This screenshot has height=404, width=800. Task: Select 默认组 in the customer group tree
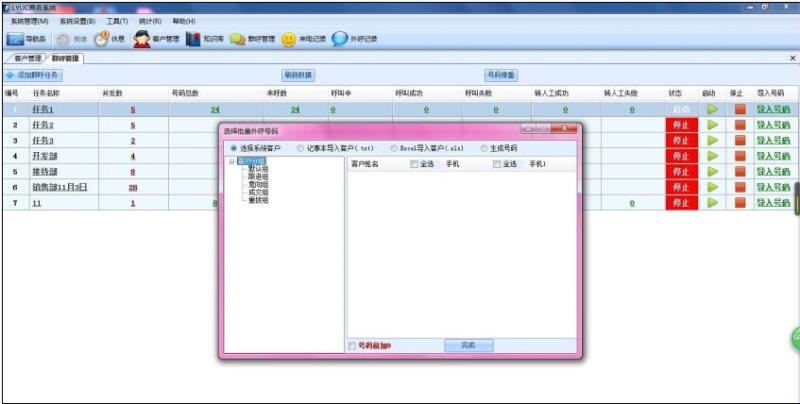258,168
